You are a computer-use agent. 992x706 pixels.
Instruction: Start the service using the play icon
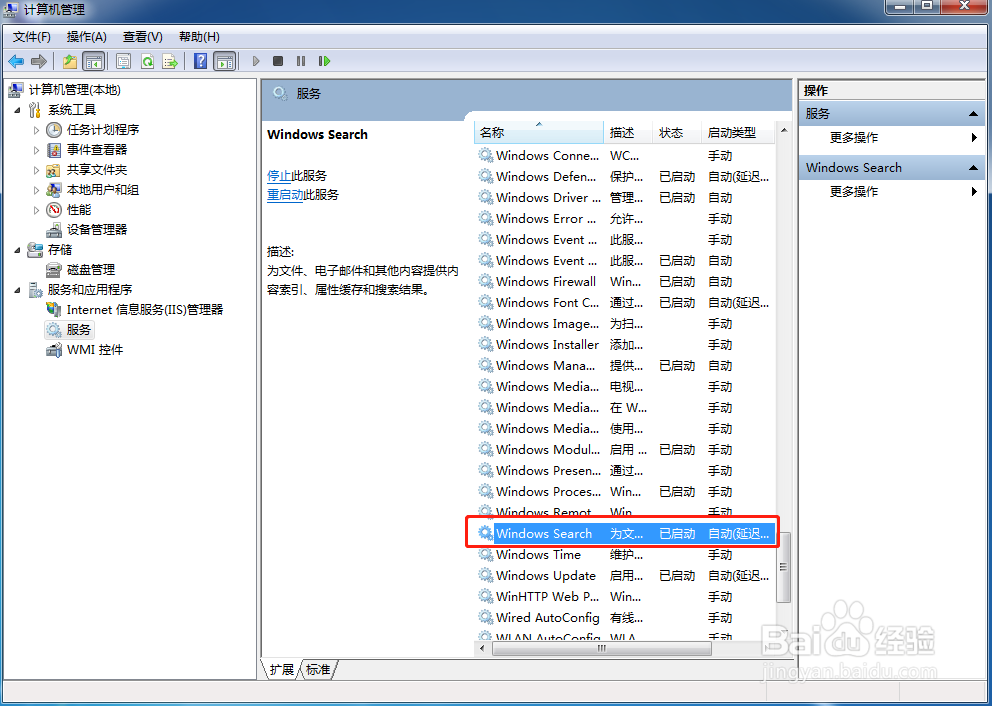click(x=256, y=61)
